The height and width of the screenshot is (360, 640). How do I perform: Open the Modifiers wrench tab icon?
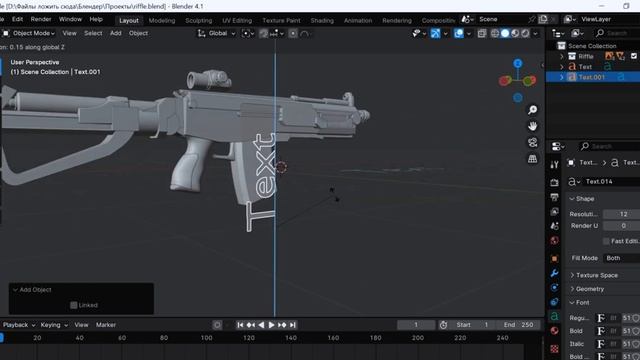click(x=554, y=273)
